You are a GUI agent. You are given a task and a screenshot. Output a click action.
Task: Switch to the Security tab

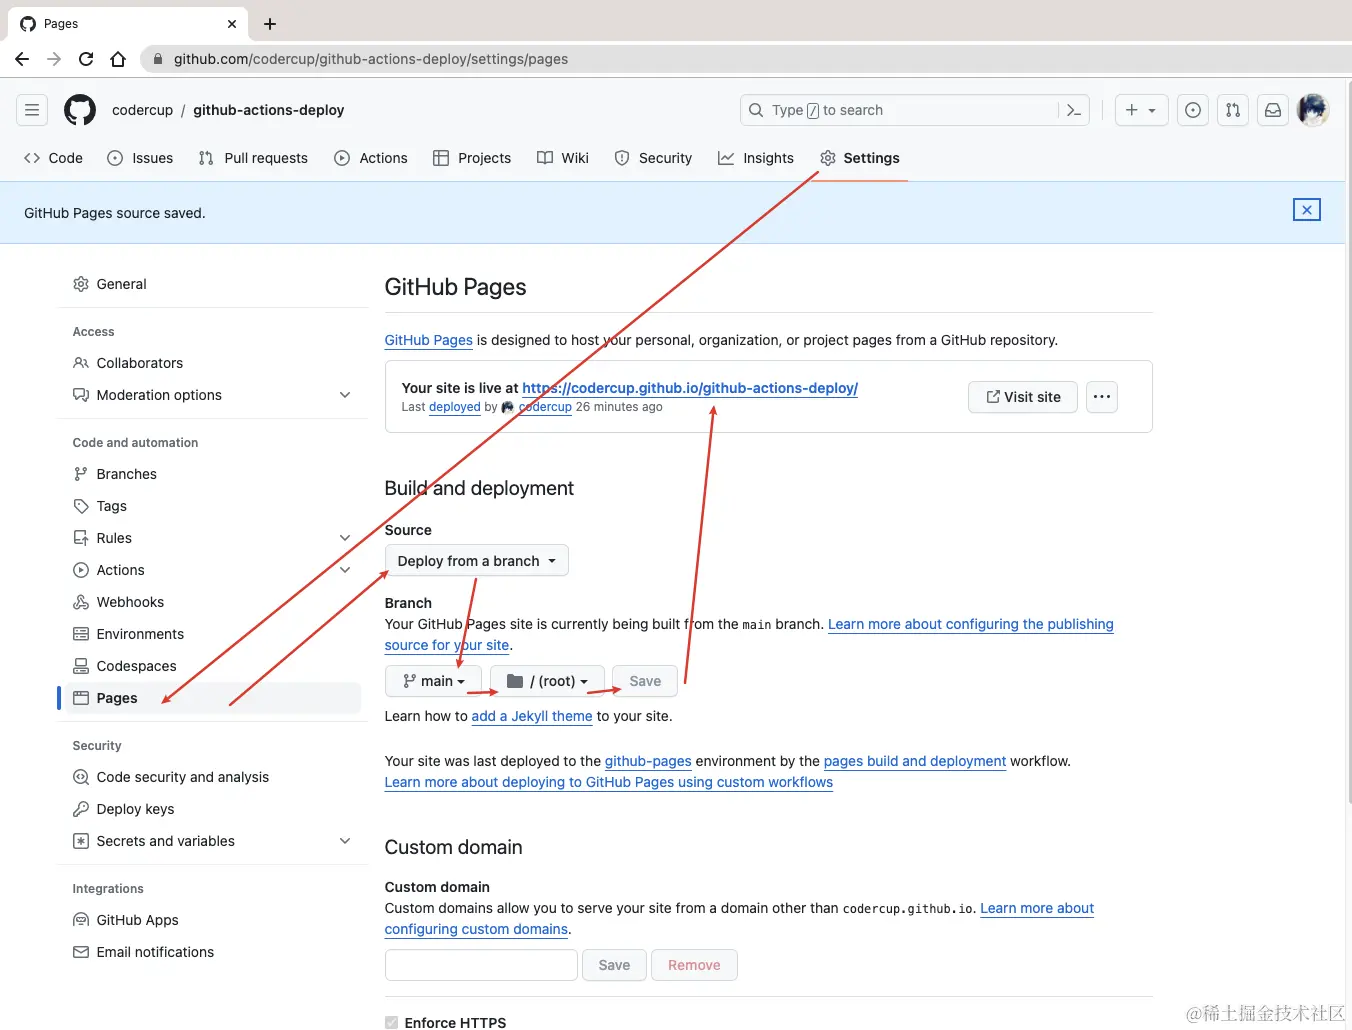653,158
